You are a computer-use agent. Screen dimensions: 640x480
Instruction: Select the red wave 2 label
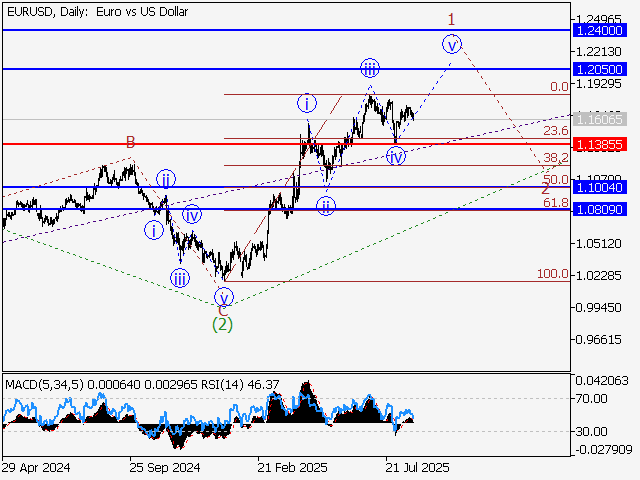544,188
